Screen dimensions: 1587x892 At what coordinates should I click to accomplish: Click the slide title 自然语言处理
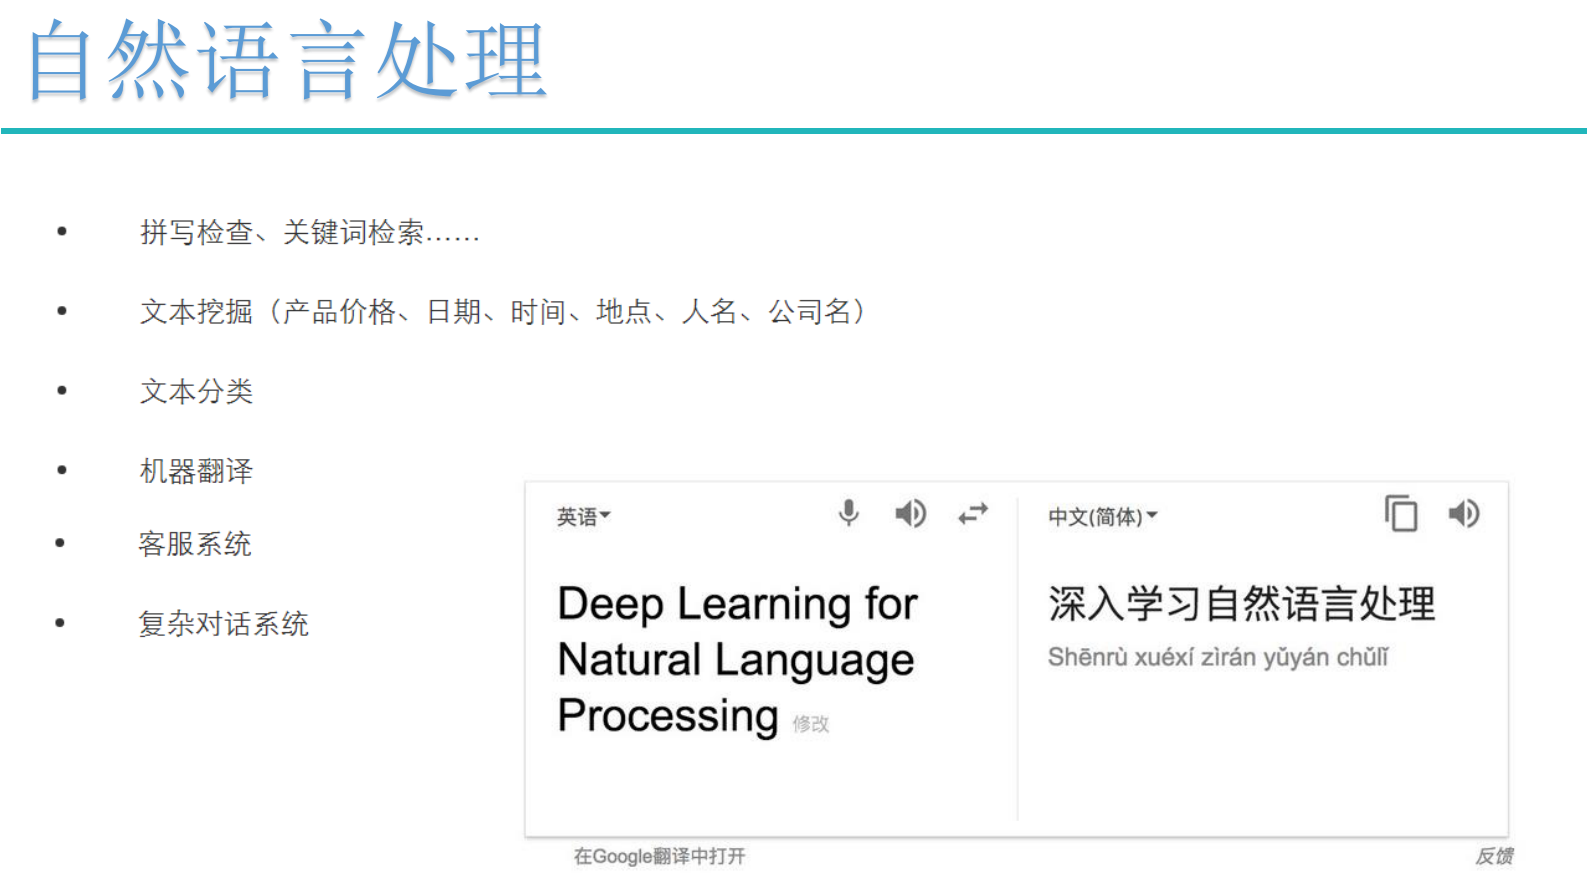click(287, 62)
